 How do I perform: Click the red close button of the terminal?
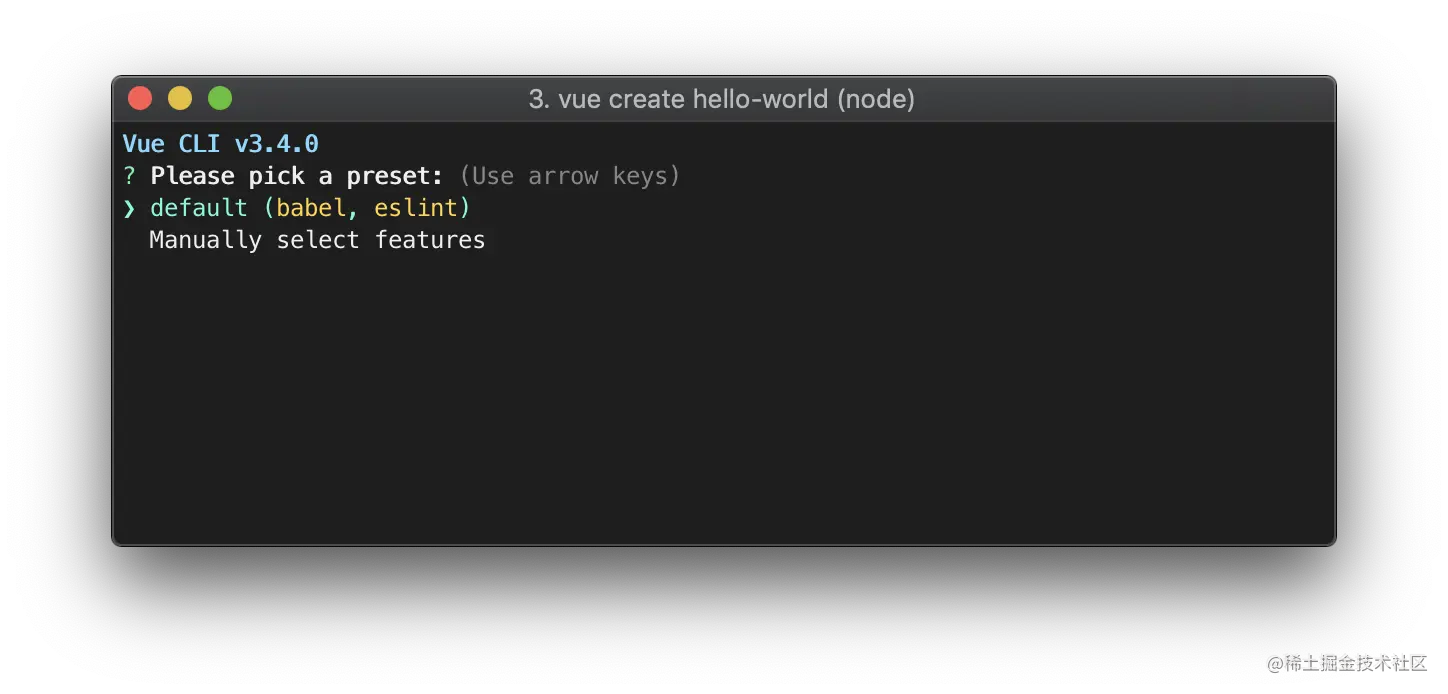(x=140, y=98)
